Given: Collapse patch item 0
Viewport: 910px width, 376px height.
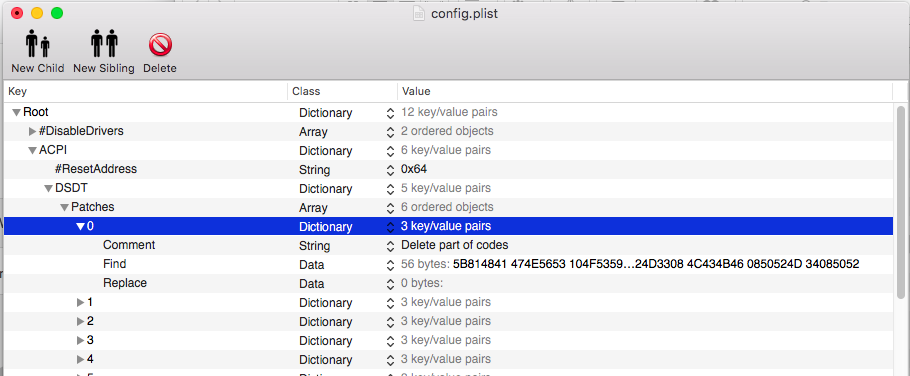Looking at the screenshot, I should coord(80,227).
